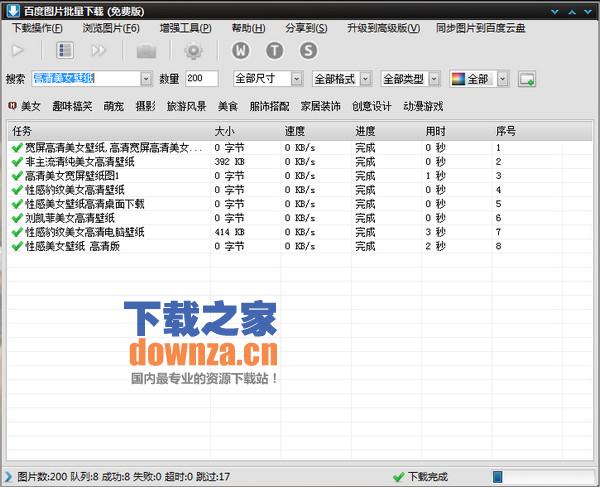Screen dimensions: 600x487
Task: Sort by the 大小 column header
Action: coord(245,131)
